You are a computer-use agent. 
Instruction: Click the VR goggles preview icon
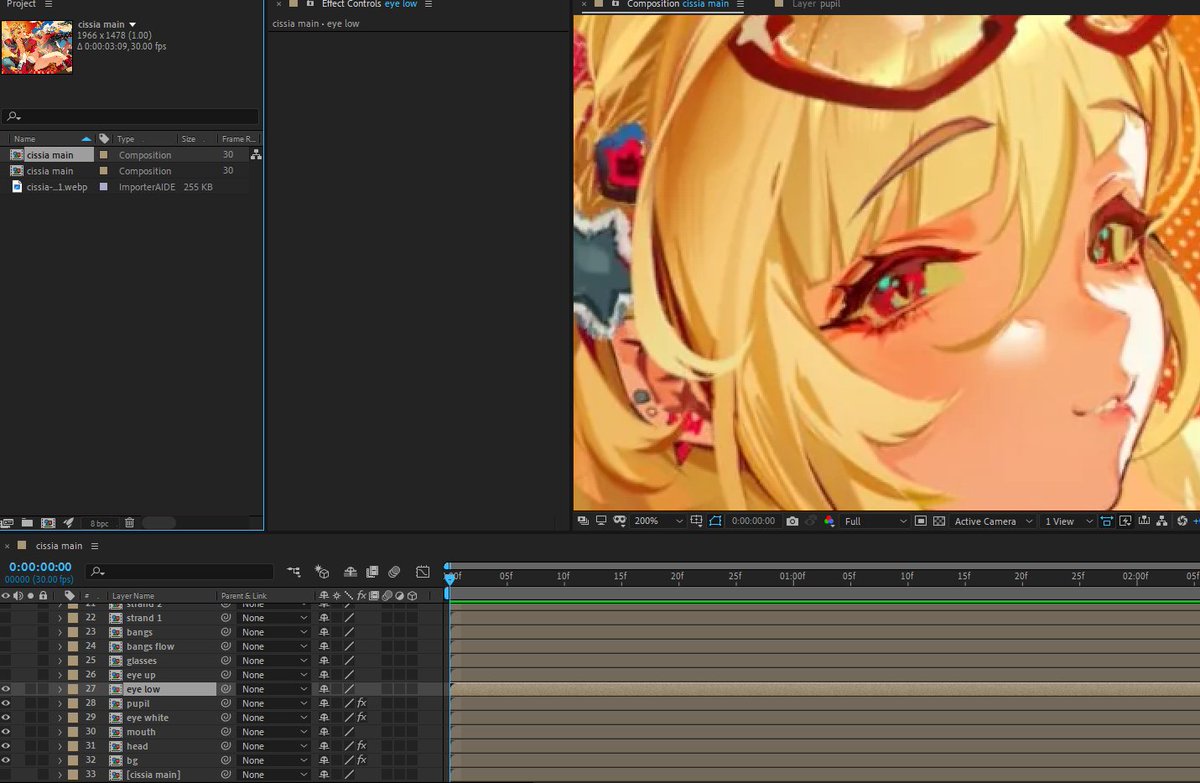(619, 521)
